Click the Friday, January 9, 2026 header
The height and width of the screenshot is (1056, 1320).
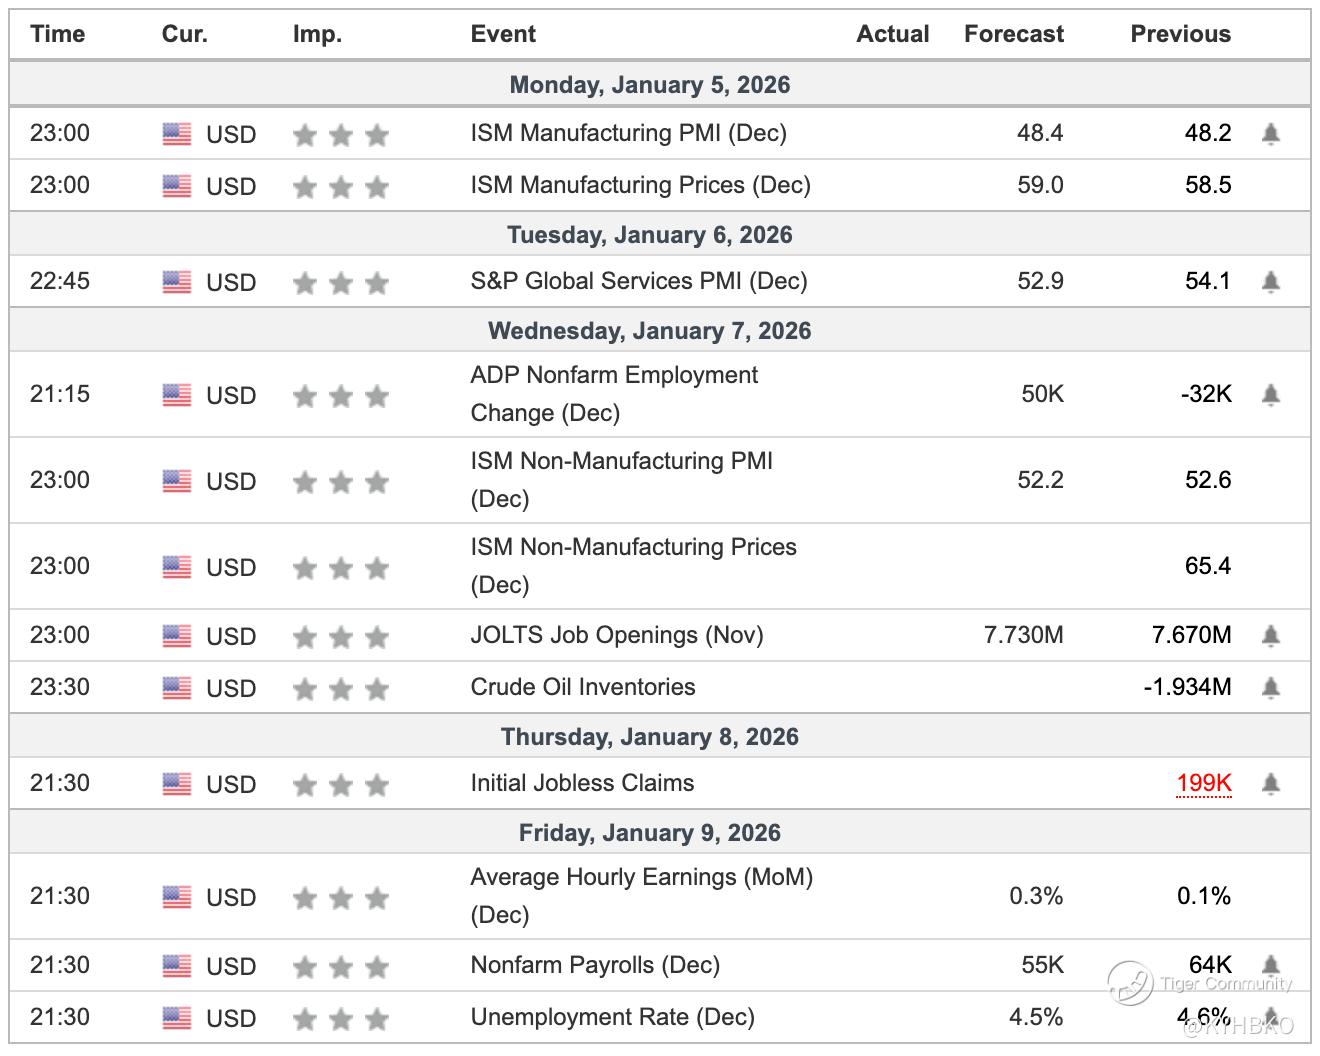tap(649, 833)
